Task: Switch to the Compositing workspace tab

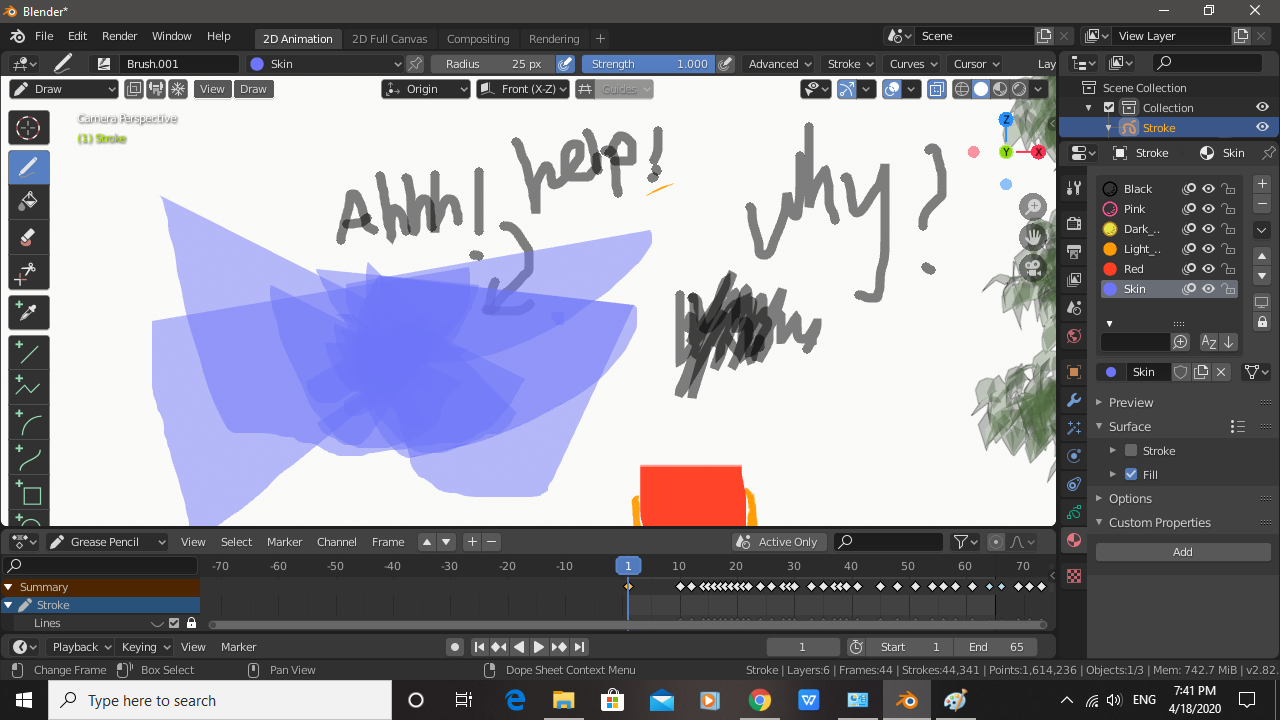Action: pos(478,39)
